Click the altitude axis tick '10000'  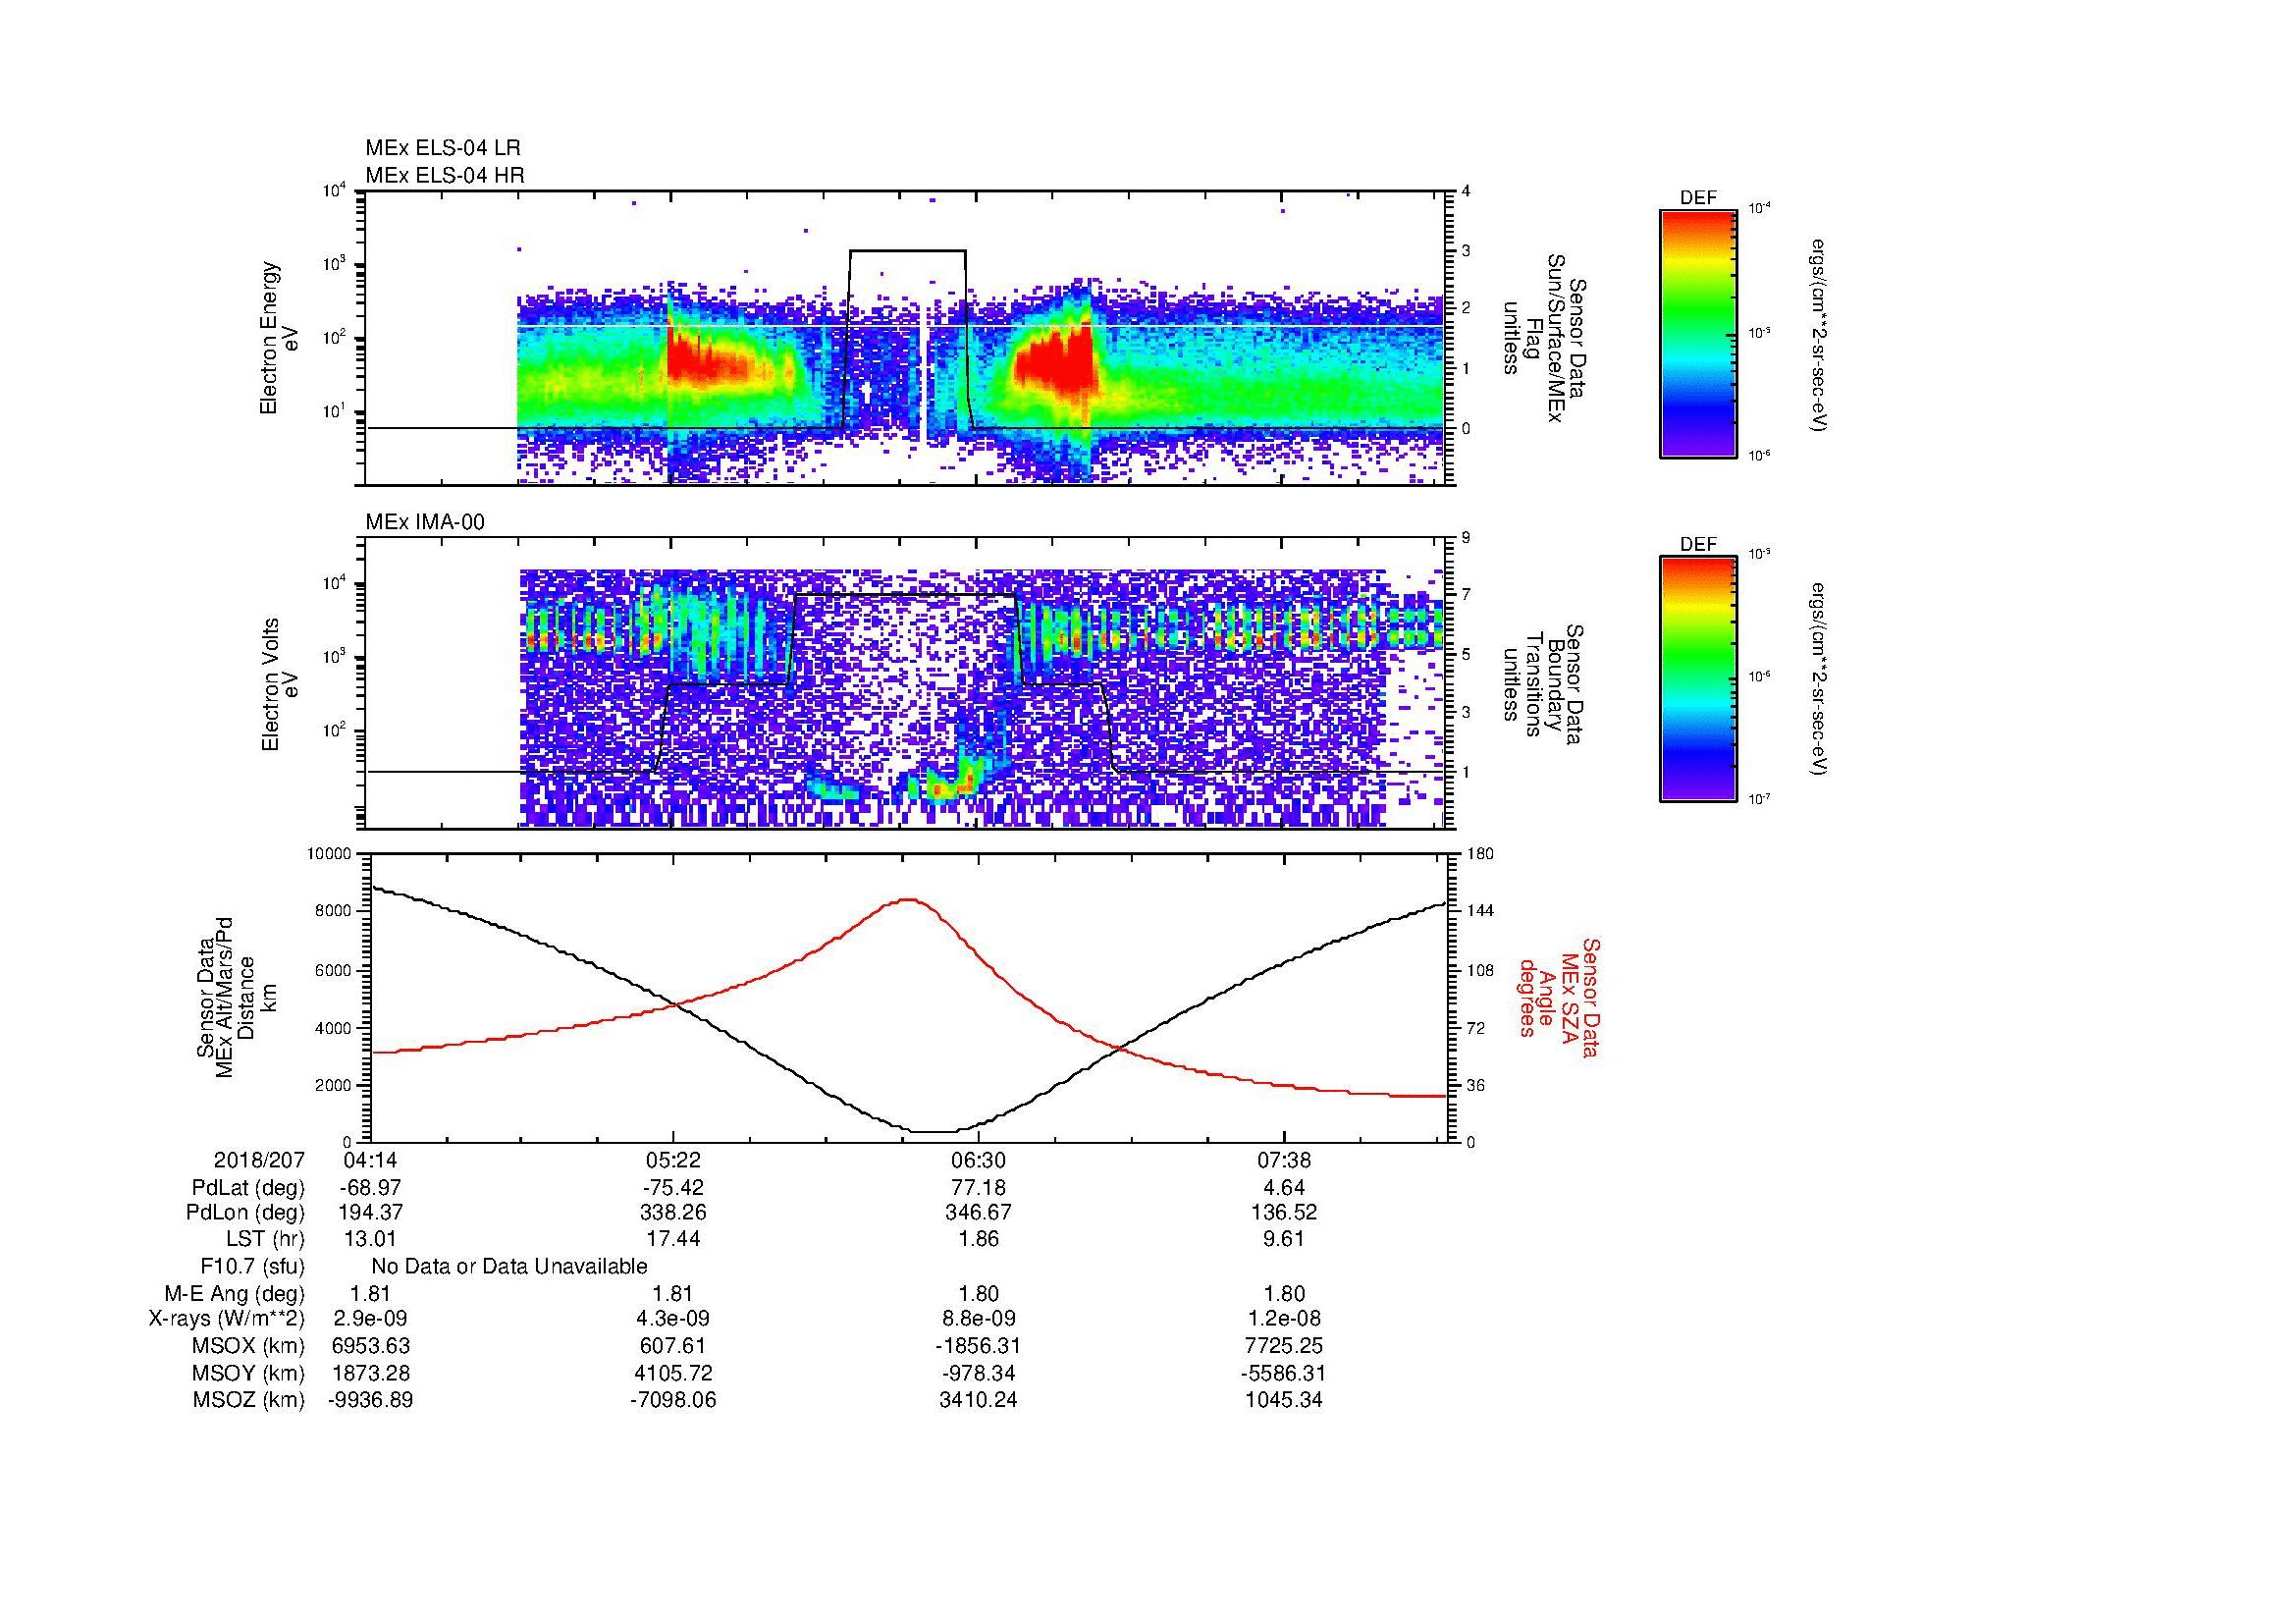pos(331,855)
